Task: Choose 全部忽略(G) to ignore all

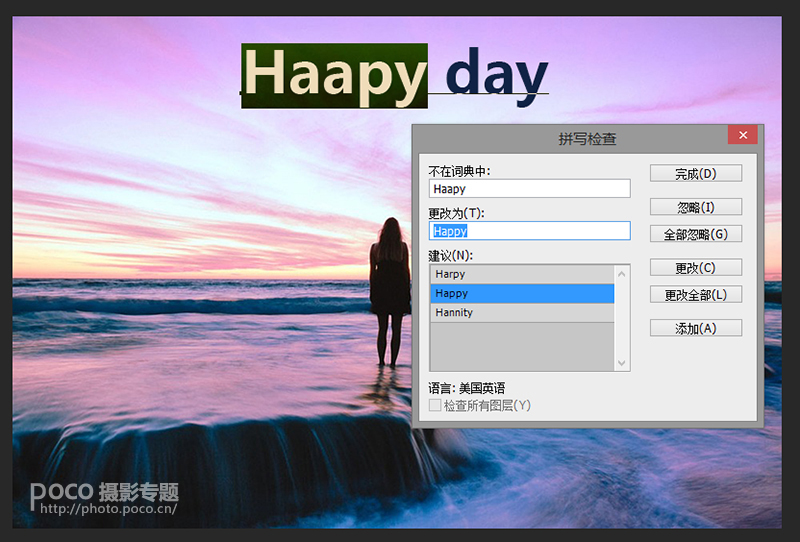Action: coord(695,234)
